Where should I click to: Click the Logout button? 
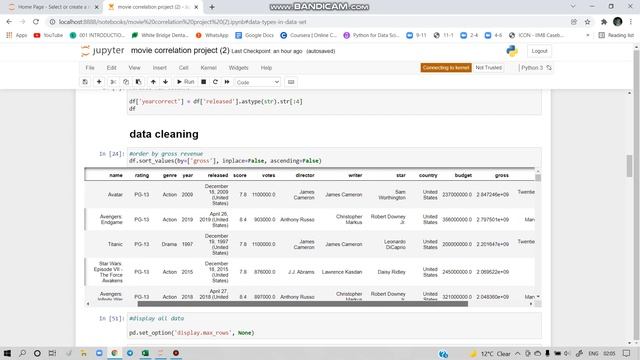point(539,51)
